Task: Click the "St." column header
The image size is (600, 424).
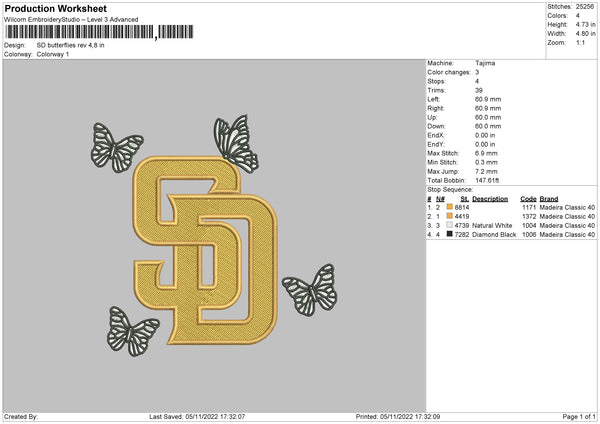Action: [465, 199]
